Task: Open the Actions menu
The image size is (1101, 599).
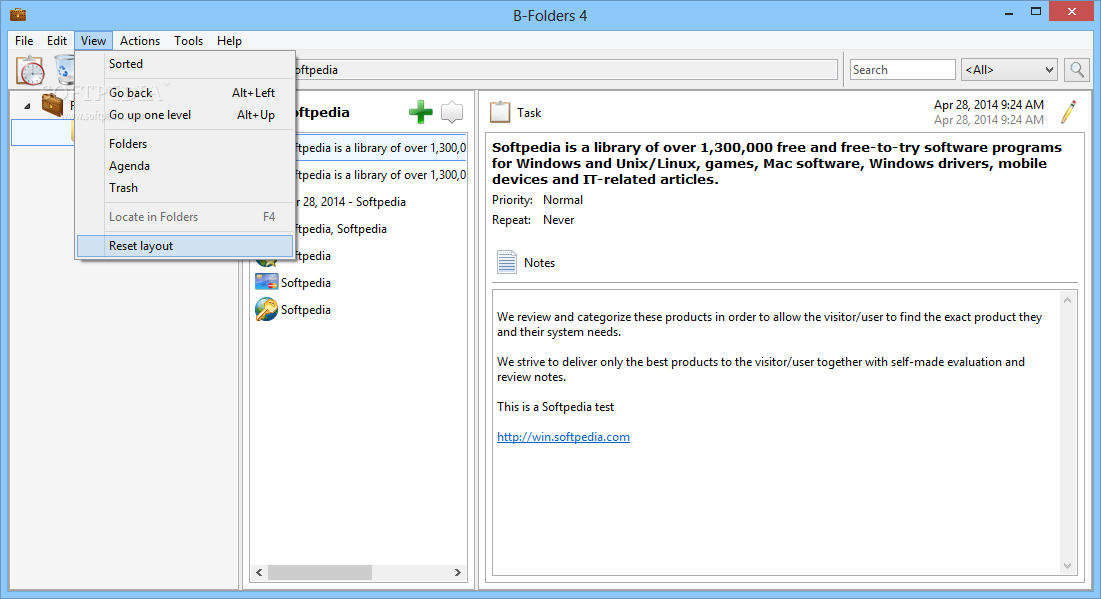Action: (140, 41)
